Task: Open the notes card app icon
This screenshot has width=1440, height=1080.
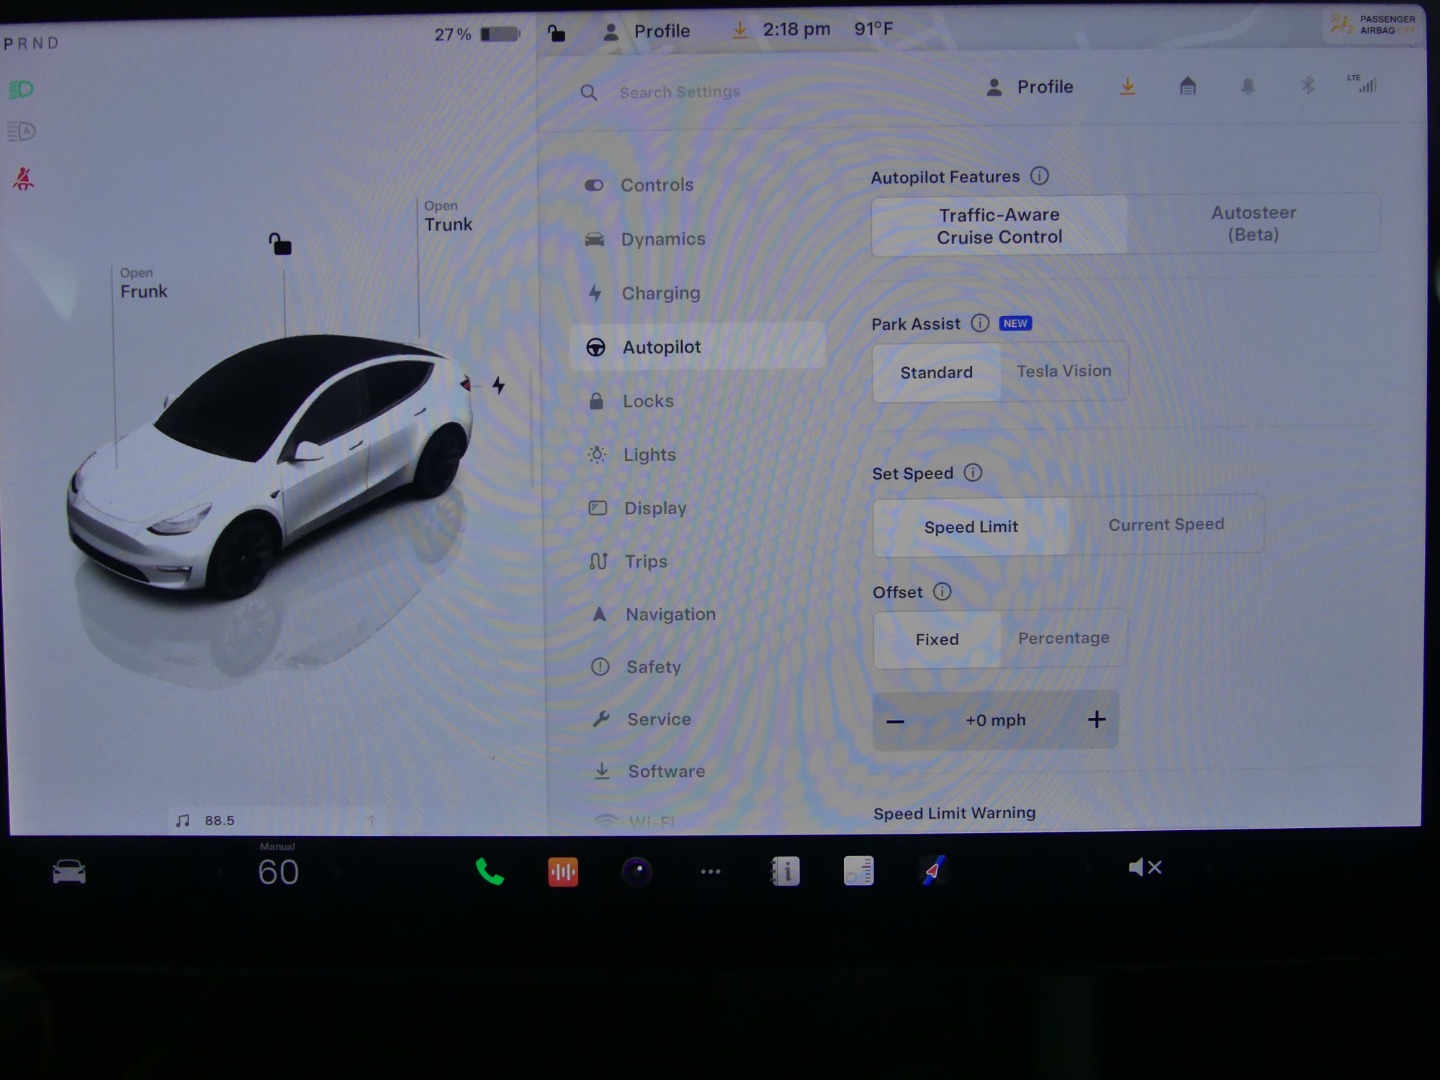Action: pyautogui.click(x=859, y=872)
